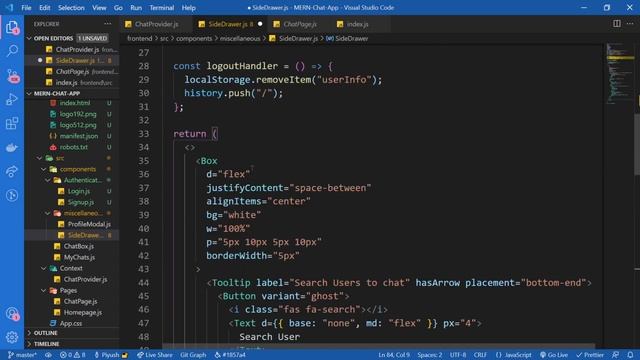Open manifest.json in file tree
The height and width of the screenshot is (360, 640).
coord(78,136)
